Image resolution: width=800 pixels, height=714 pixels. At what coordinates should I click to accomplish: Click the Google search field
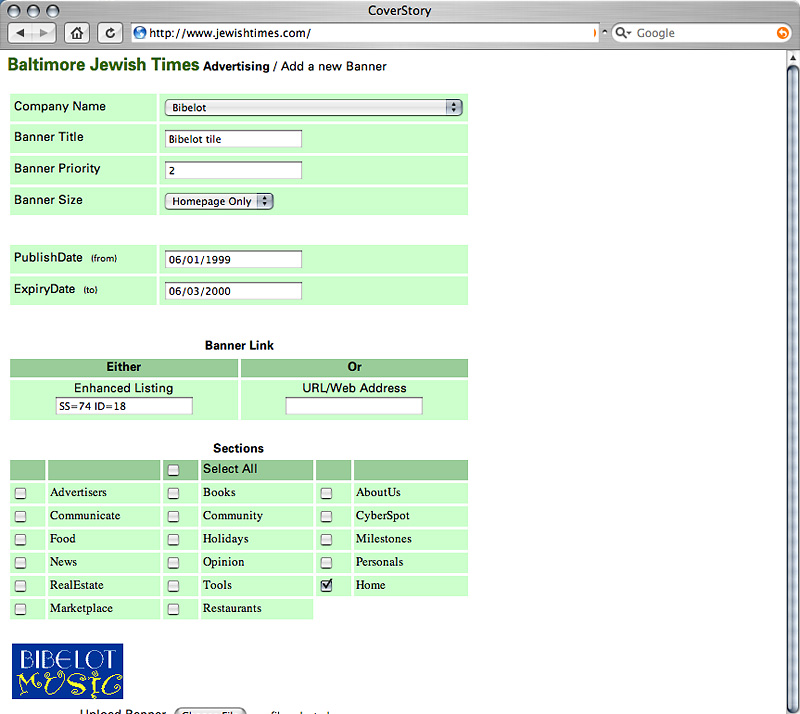click(704, 33)
